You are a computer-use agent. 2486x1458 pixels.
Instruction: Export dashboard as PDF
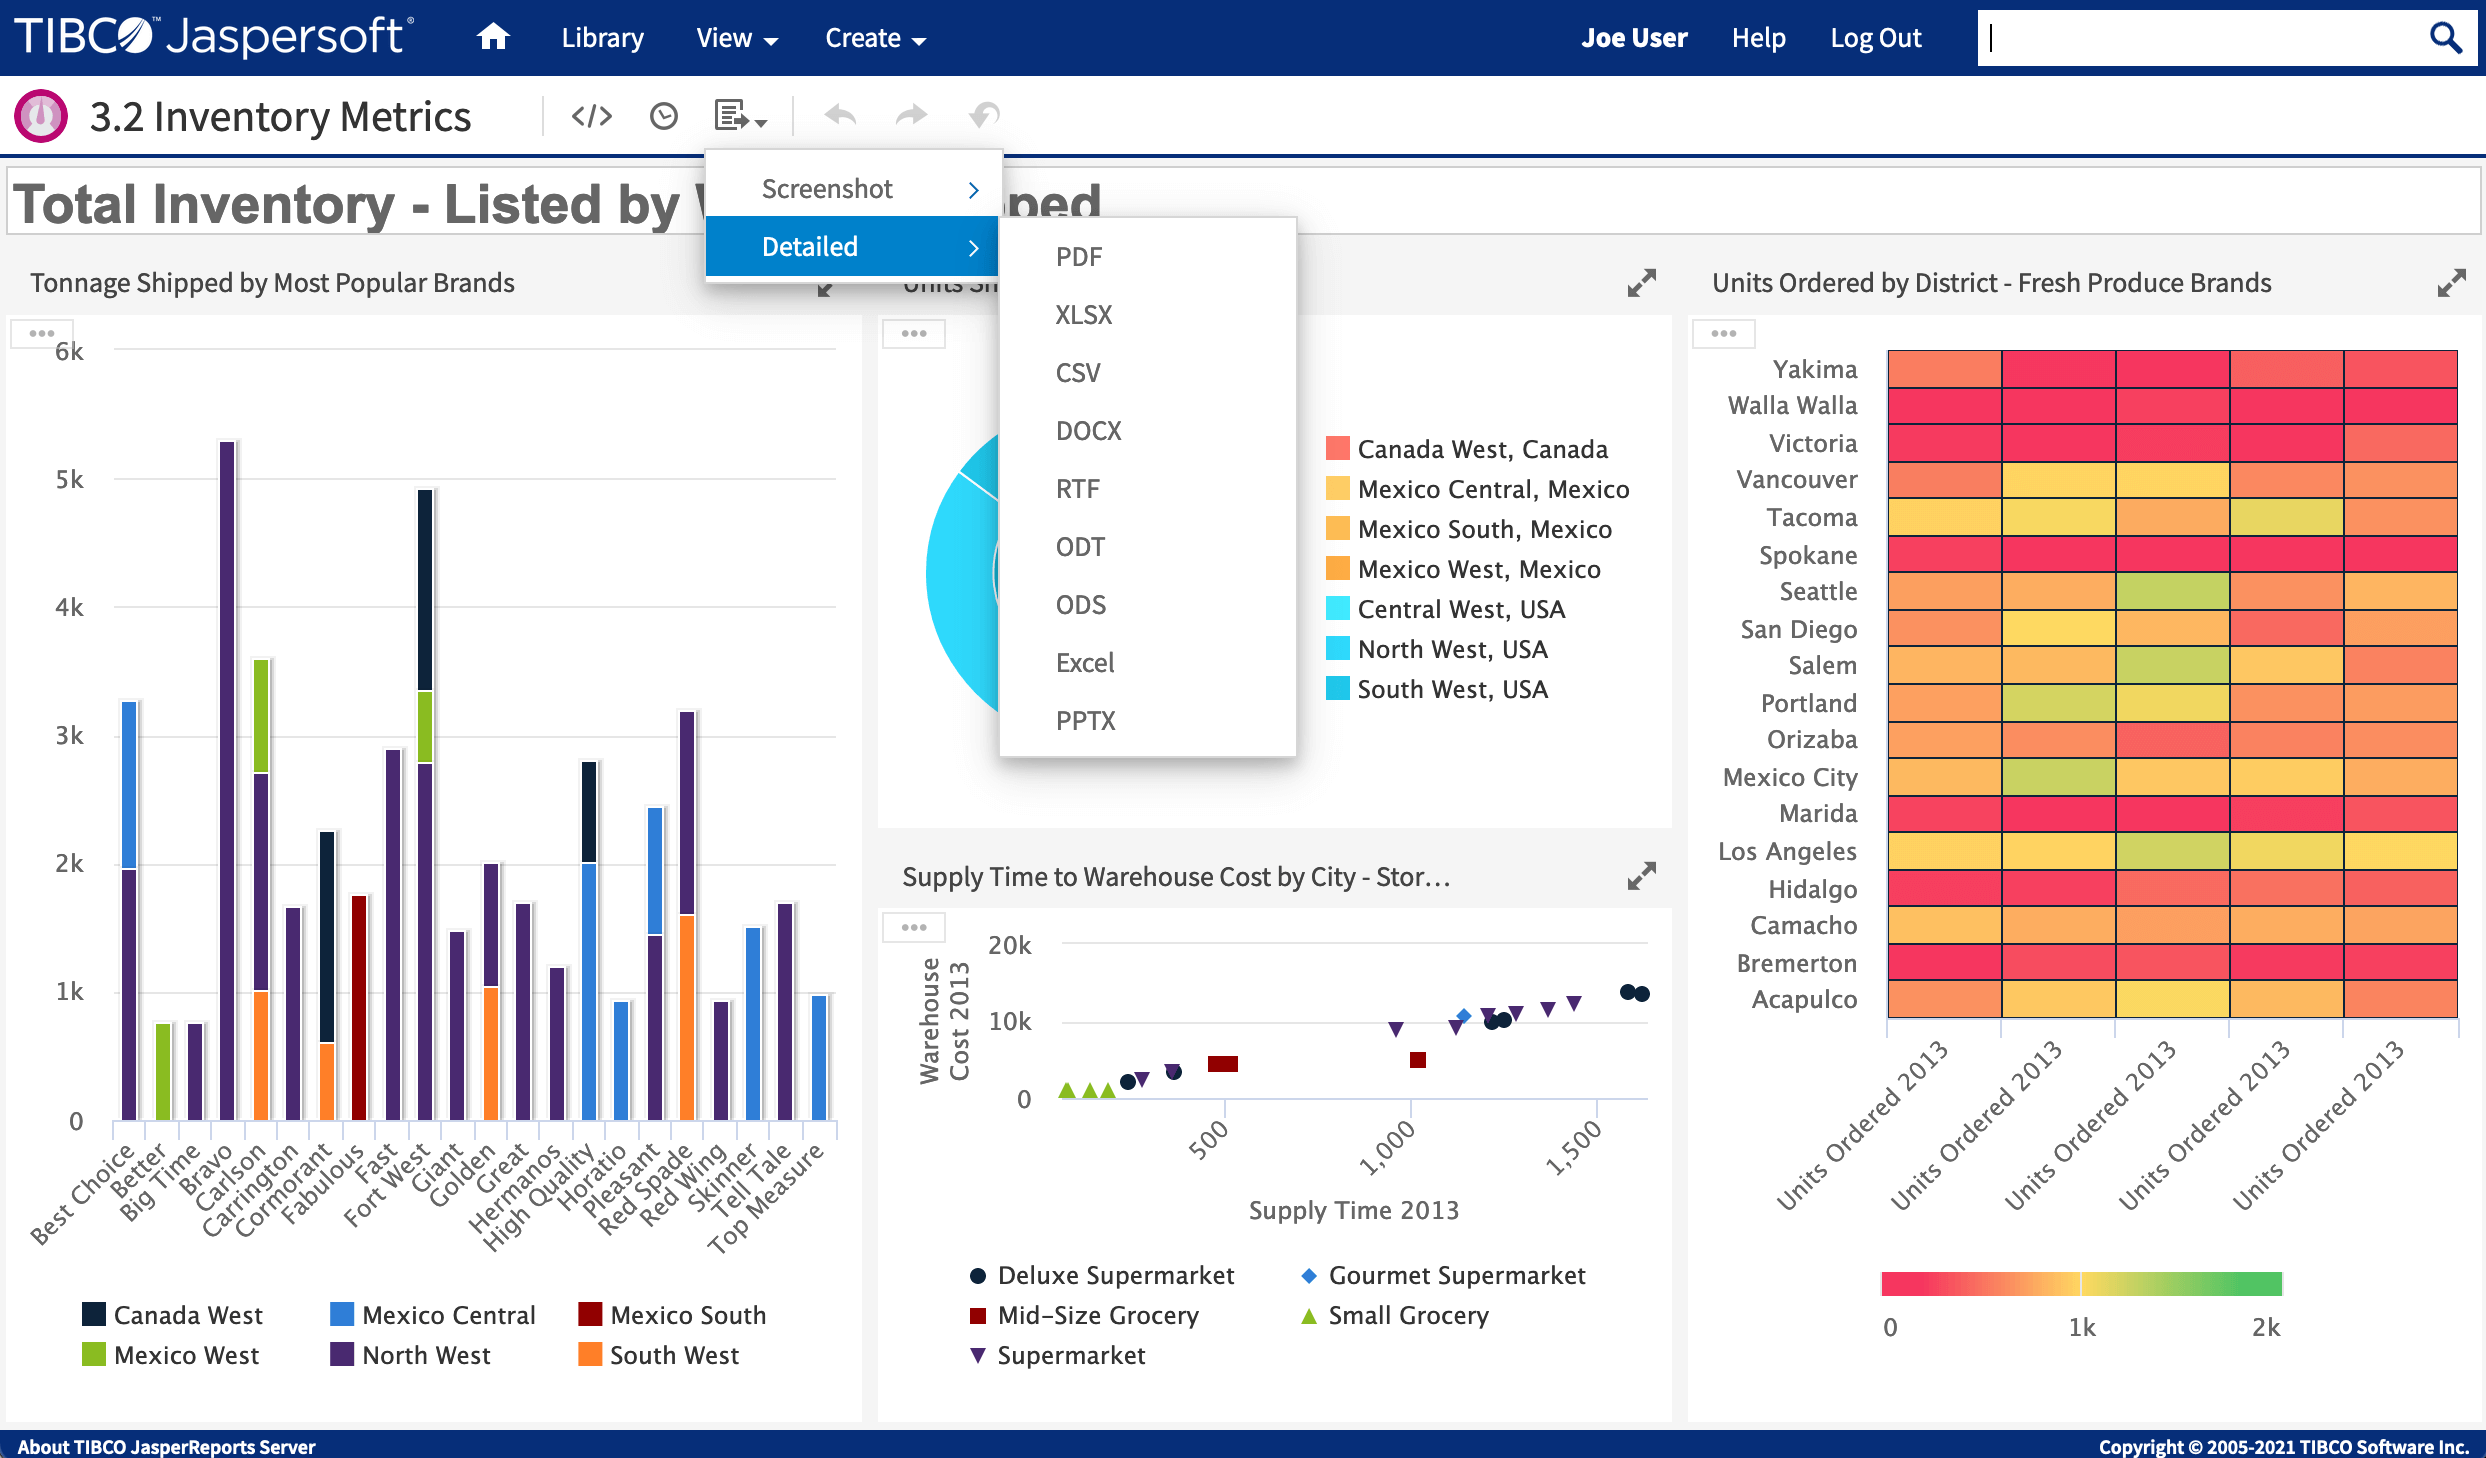tap(1148, 257)
